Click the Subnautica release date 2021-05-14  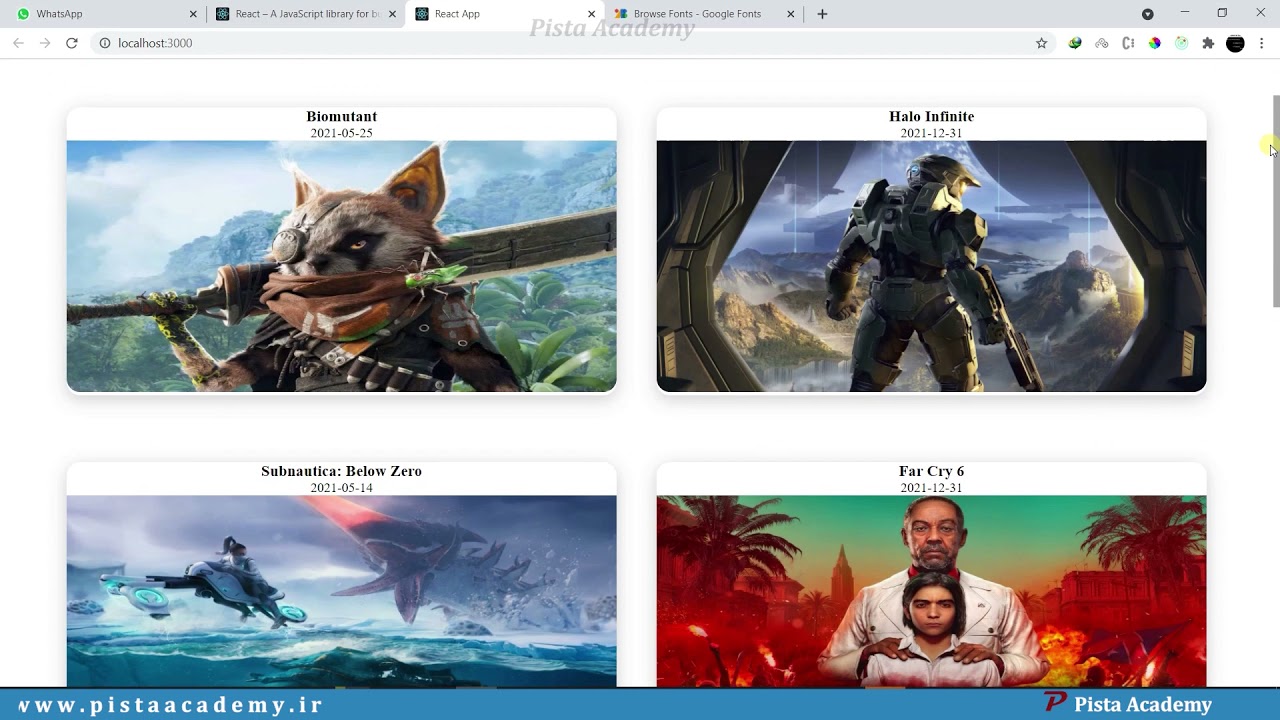pyautogui.click(x=341, y=488)
